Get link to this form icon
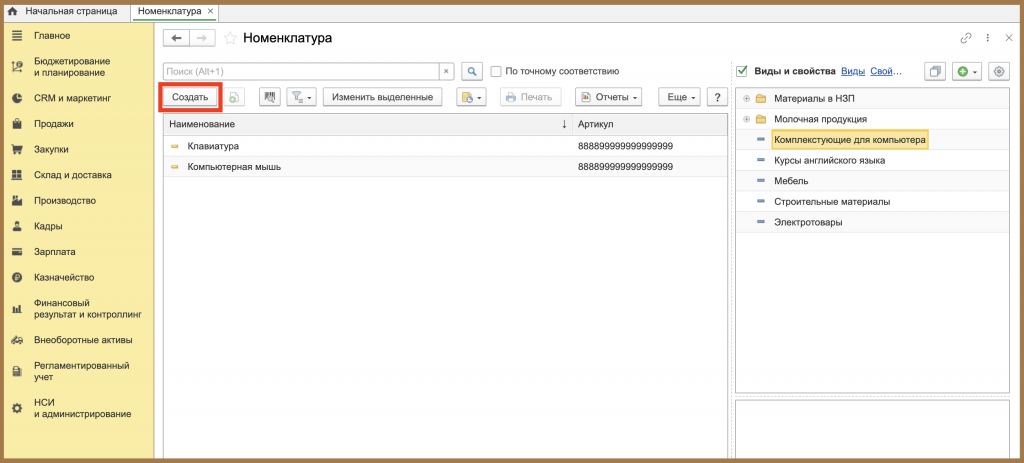 coord(966,38)
